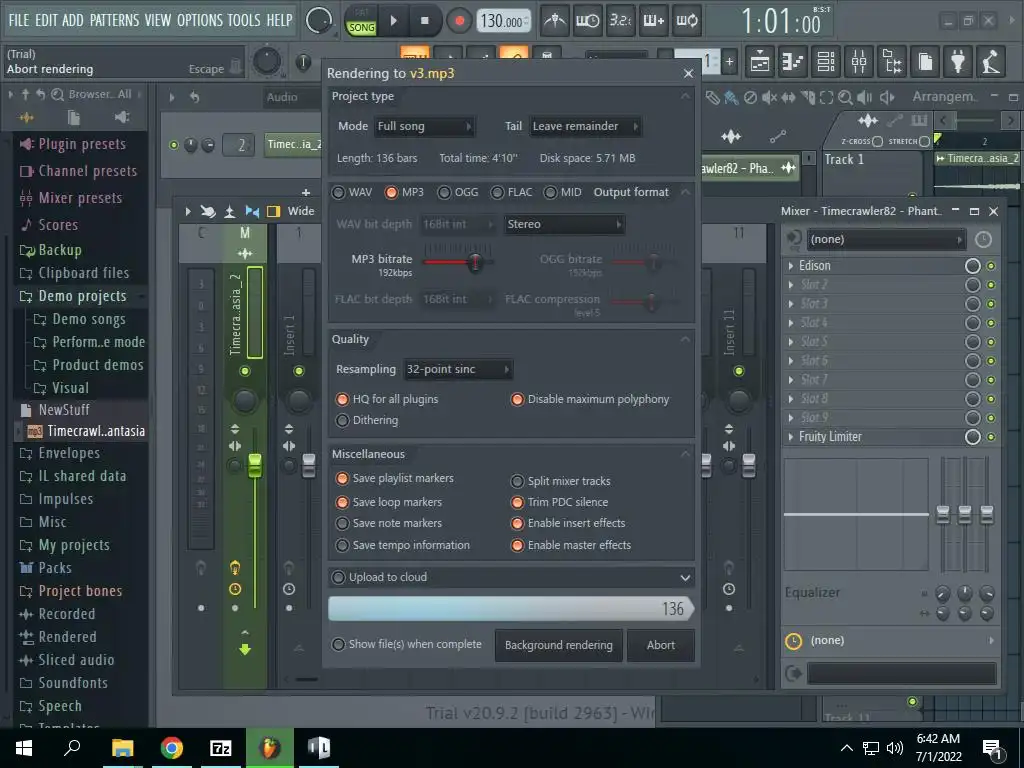Click the metronome icon in toolbar

(x=555, y=21)
